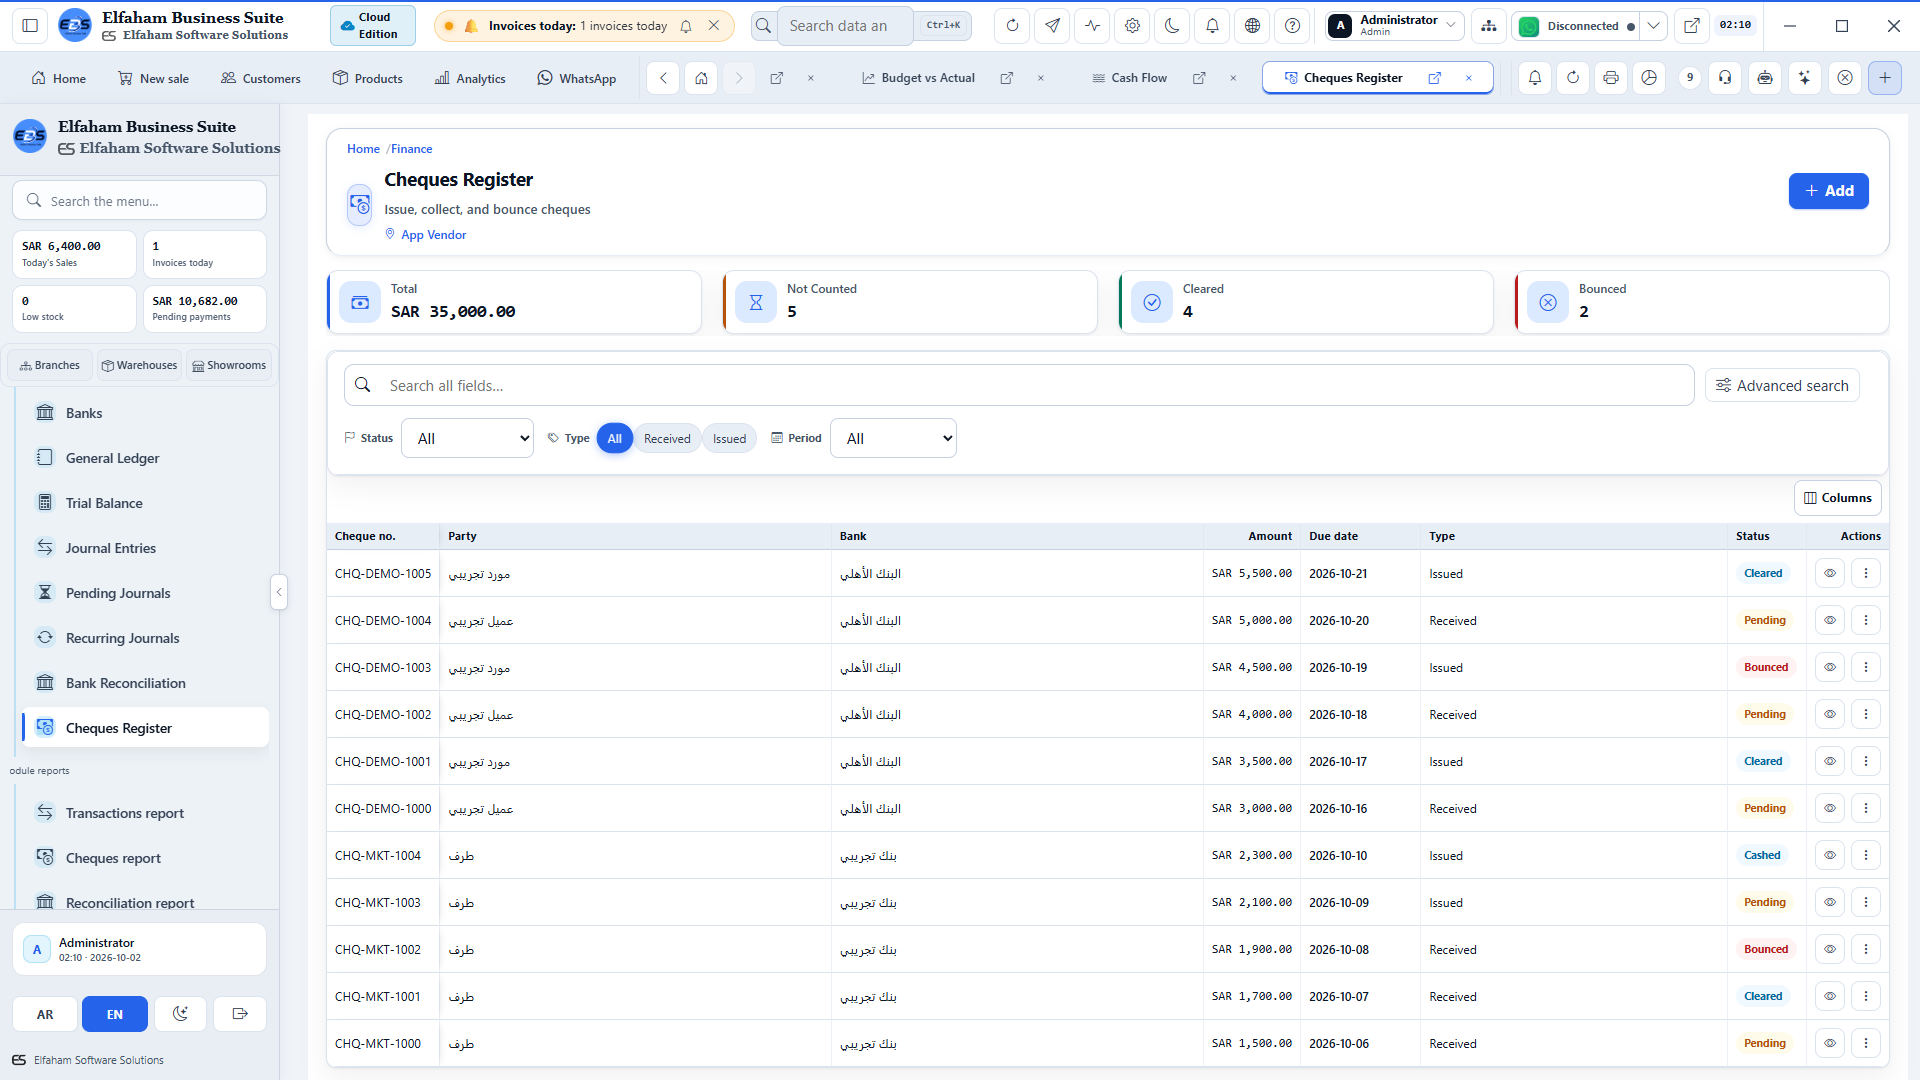View cheque CHQ-DEMO-1005 with eye icon
The width and height of the screenshot is (1920, 1080).
(x=1830, y=574)
